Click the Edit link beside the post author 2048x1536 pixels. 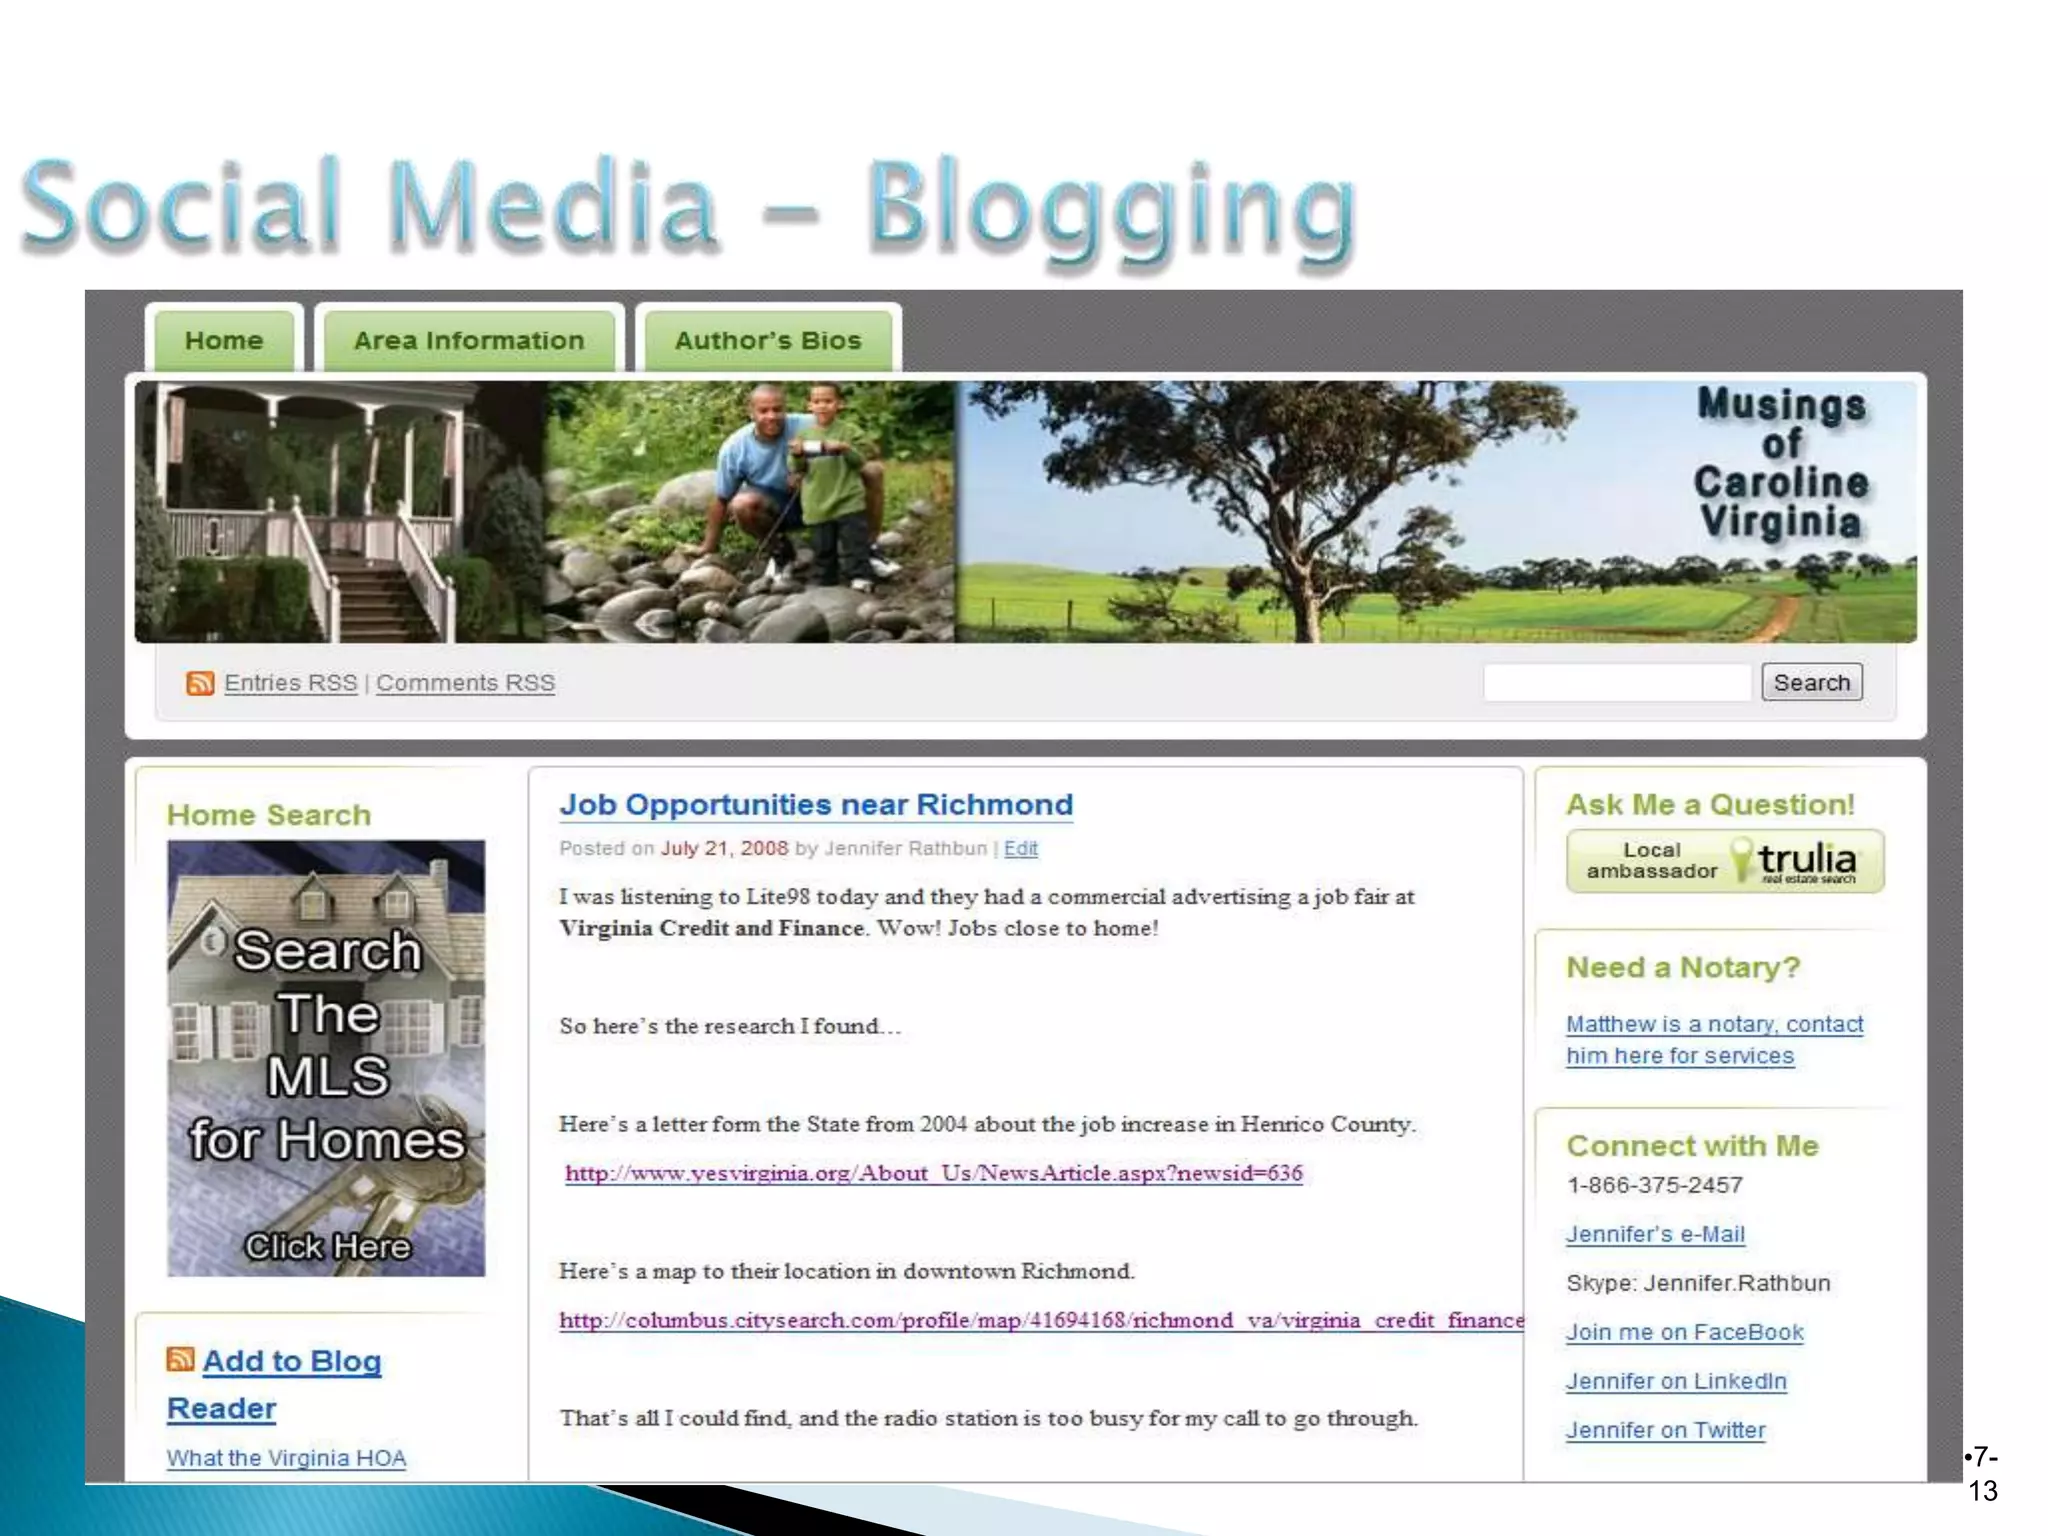tap(1020, 849)
